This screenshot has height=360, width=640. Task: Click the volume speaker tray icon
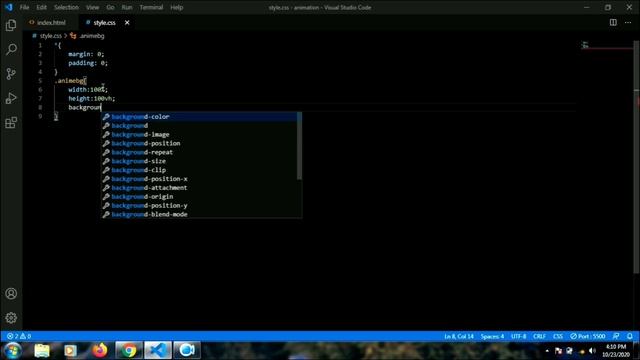point(592,351)
